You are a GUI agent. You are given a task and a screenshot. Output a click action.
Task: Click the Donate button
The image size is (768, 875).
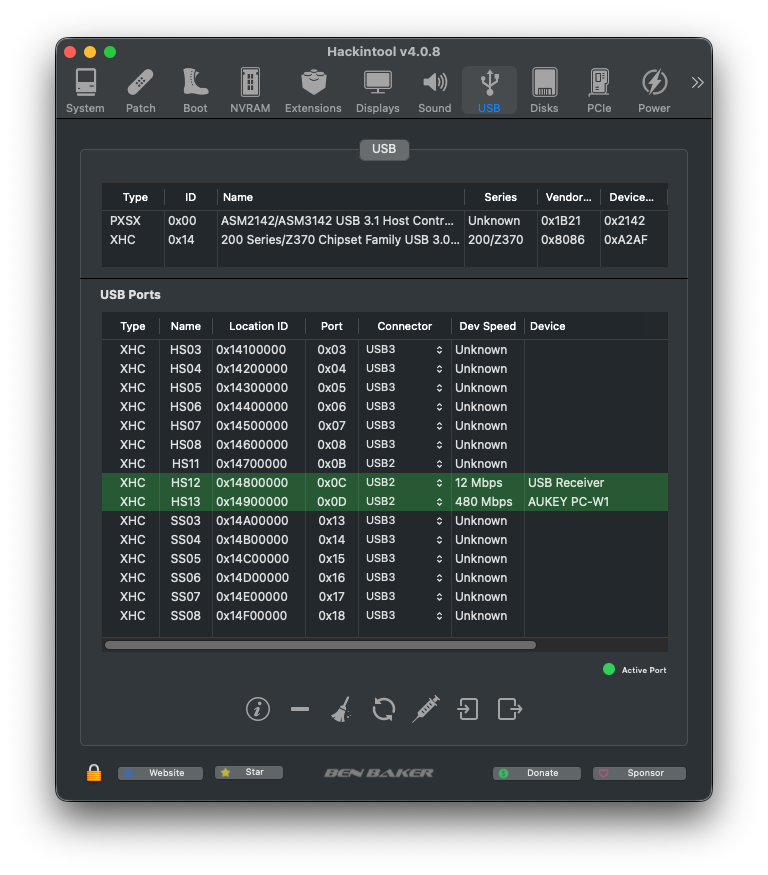coord(538,773)
